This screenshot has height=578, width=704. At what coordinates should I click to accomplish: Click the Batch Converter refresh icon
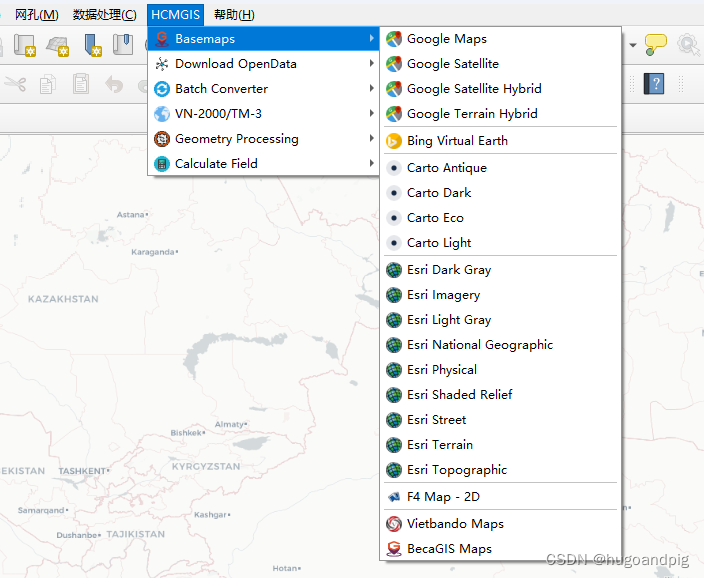pos(162,89)
